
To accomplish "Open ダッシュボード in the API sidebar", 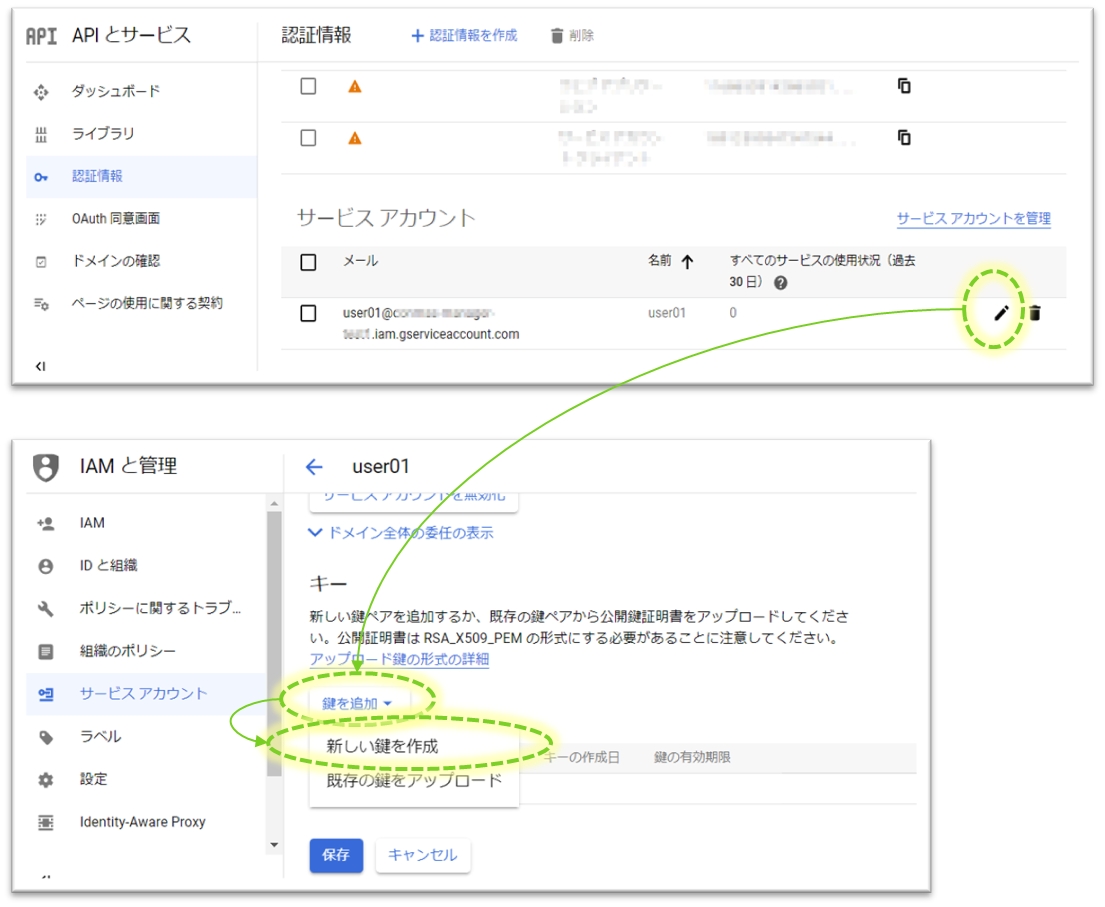I will click(115, 91).
